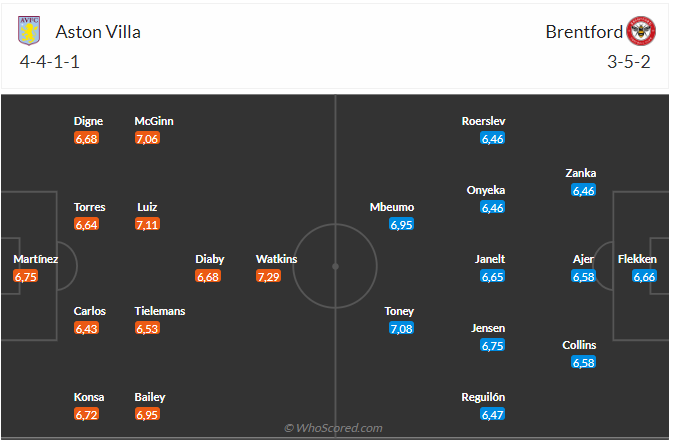Click the WhoScored.com watermark

point(334,428)
